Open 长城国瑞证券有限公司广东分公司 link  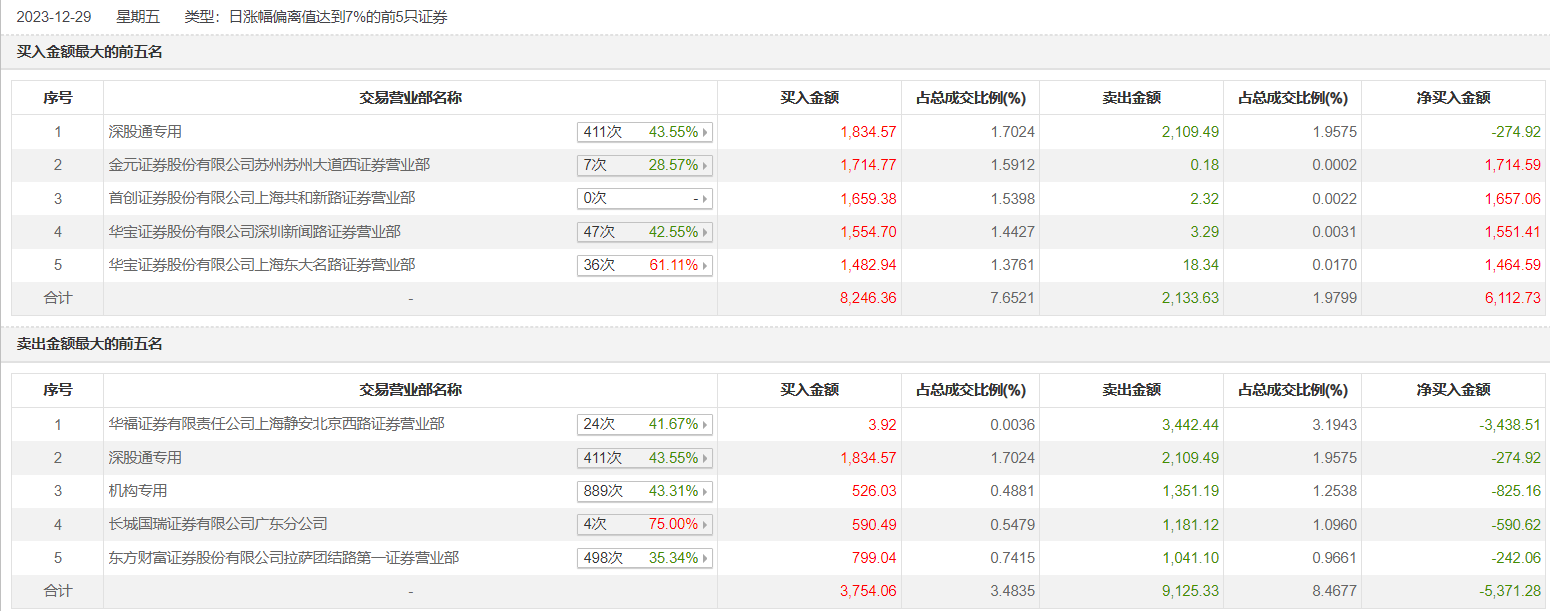click(218, 524)
